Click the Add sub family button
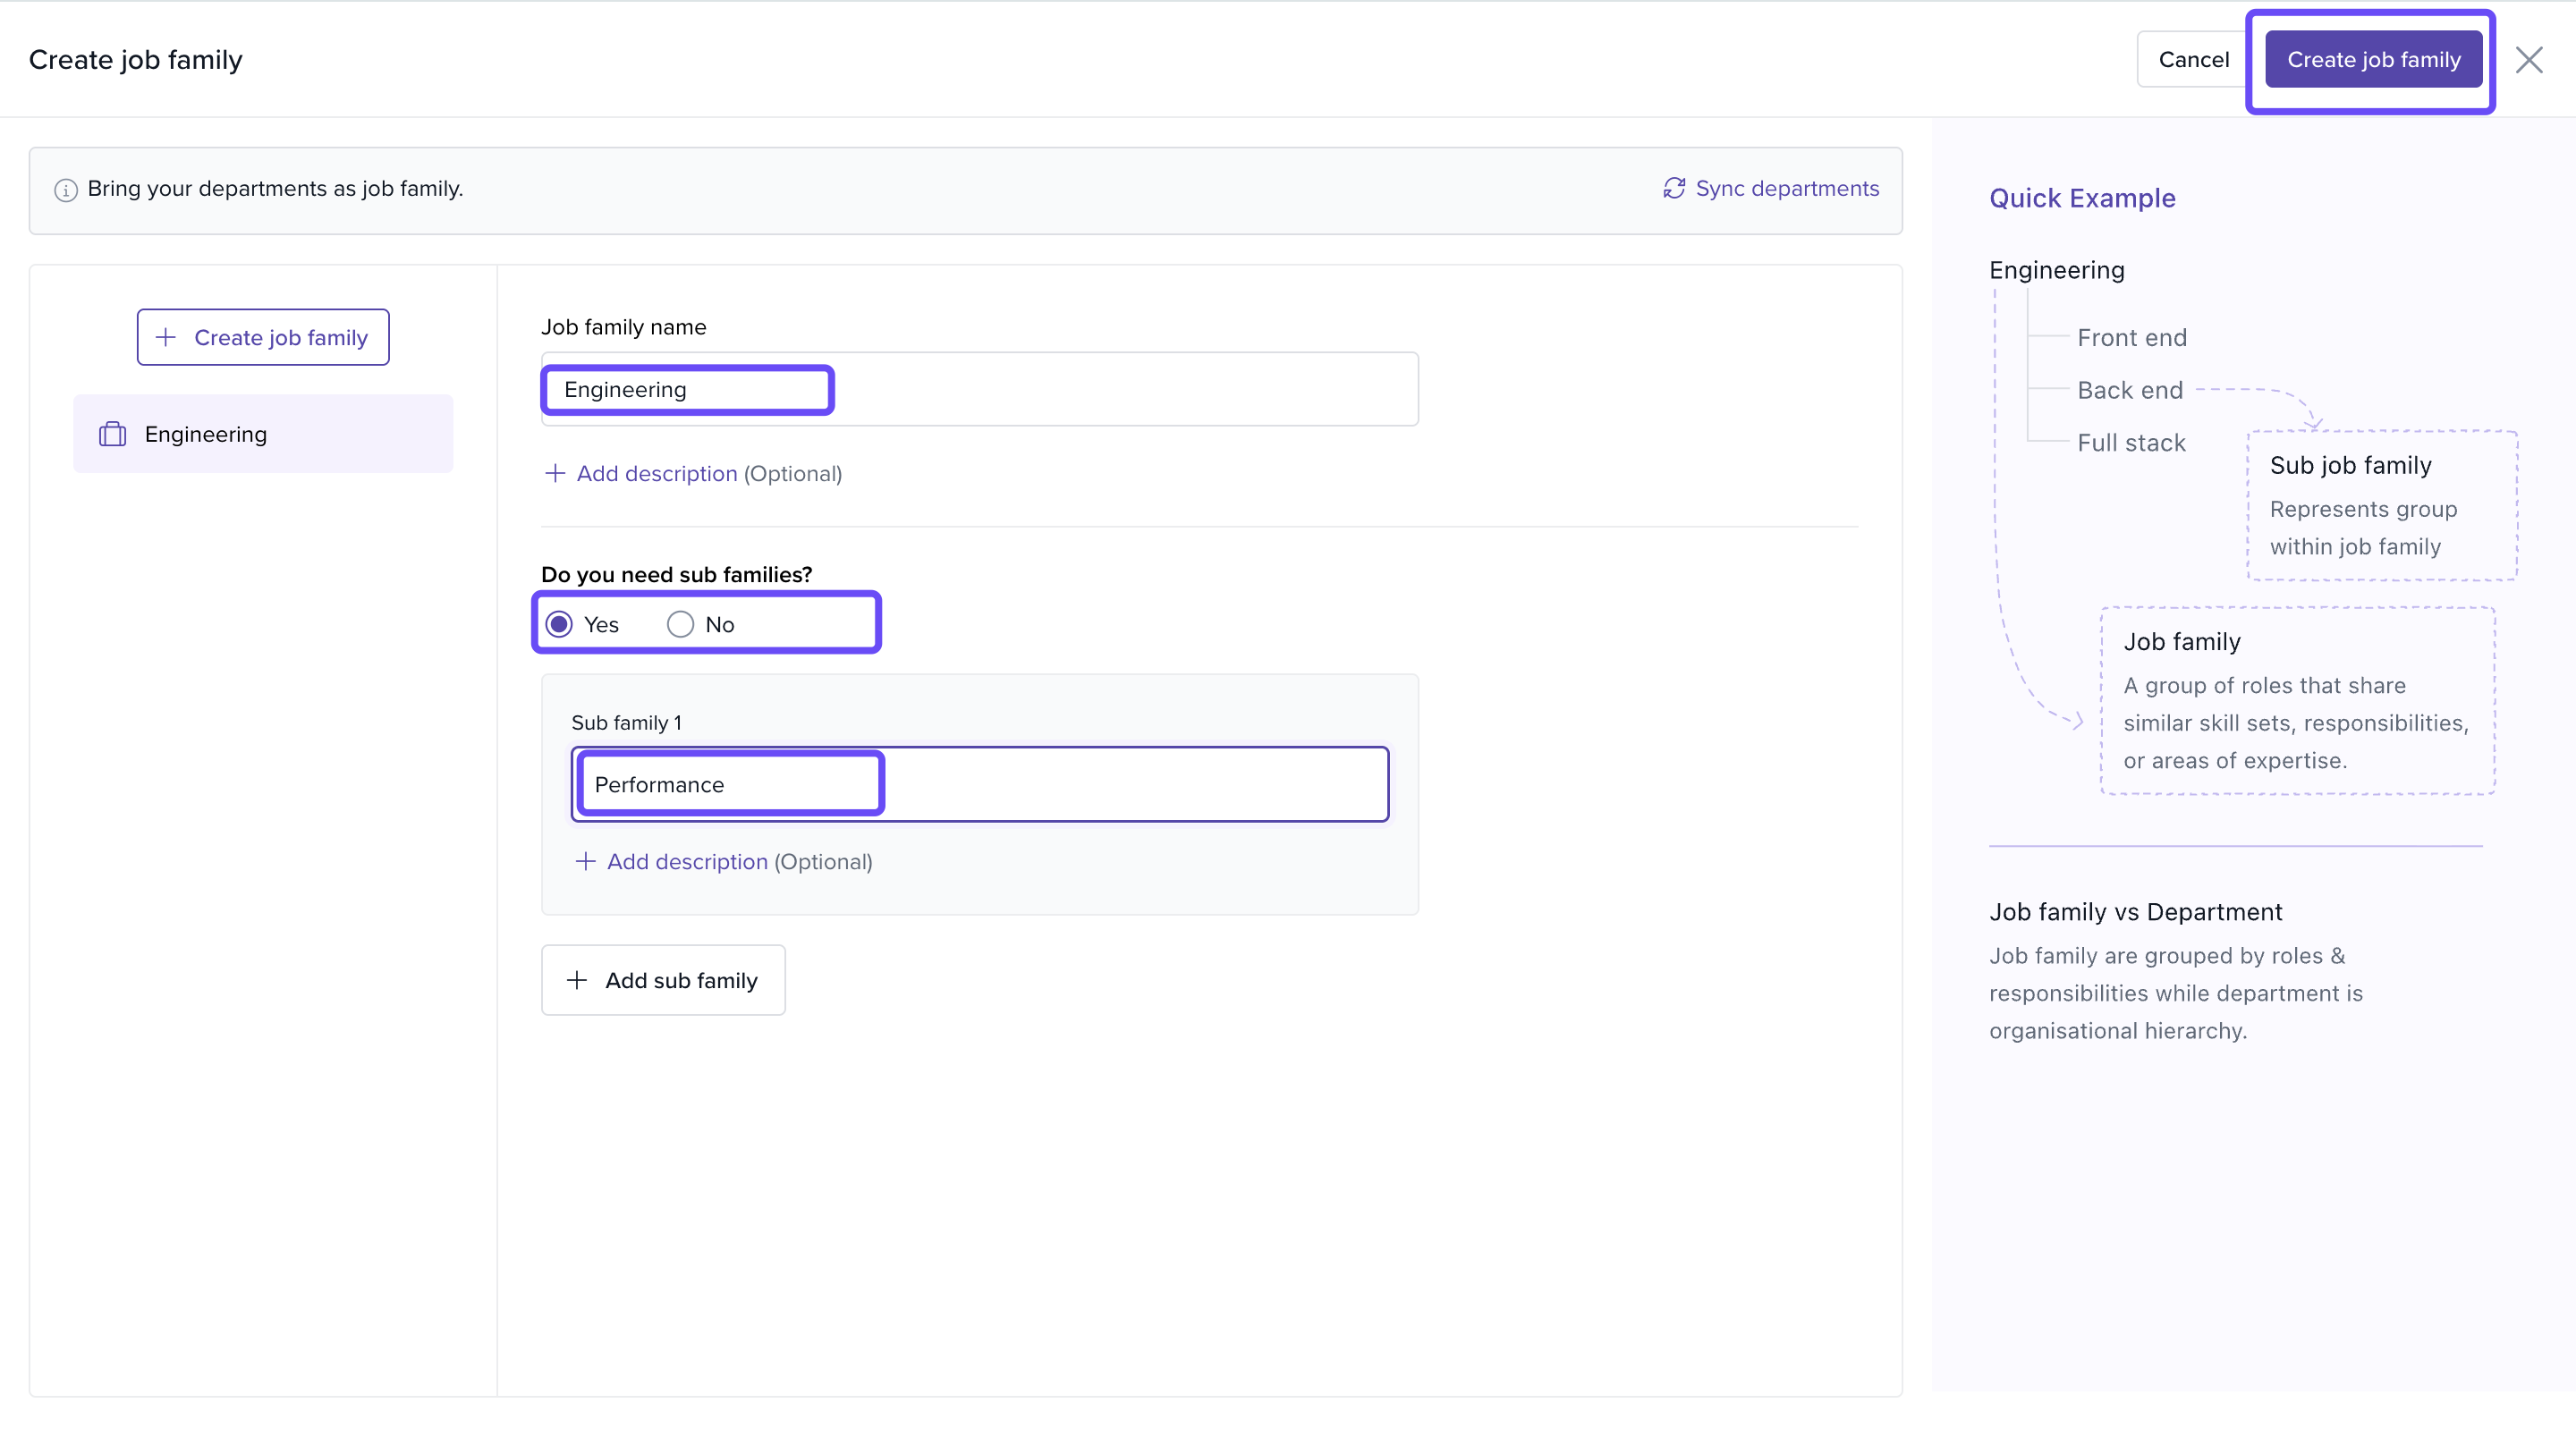The image size is (2576, 1454). 663,980
